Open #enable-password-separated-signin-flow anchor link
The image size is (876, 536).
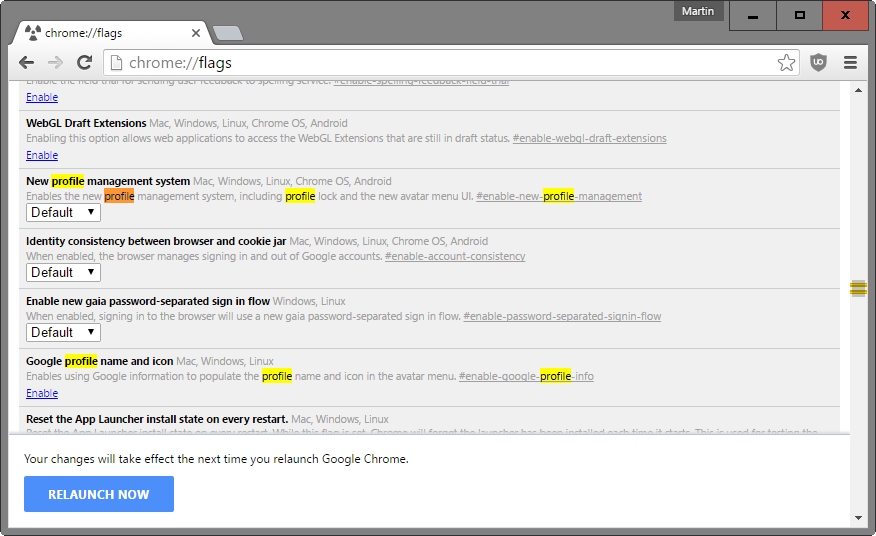coord(562,316)
